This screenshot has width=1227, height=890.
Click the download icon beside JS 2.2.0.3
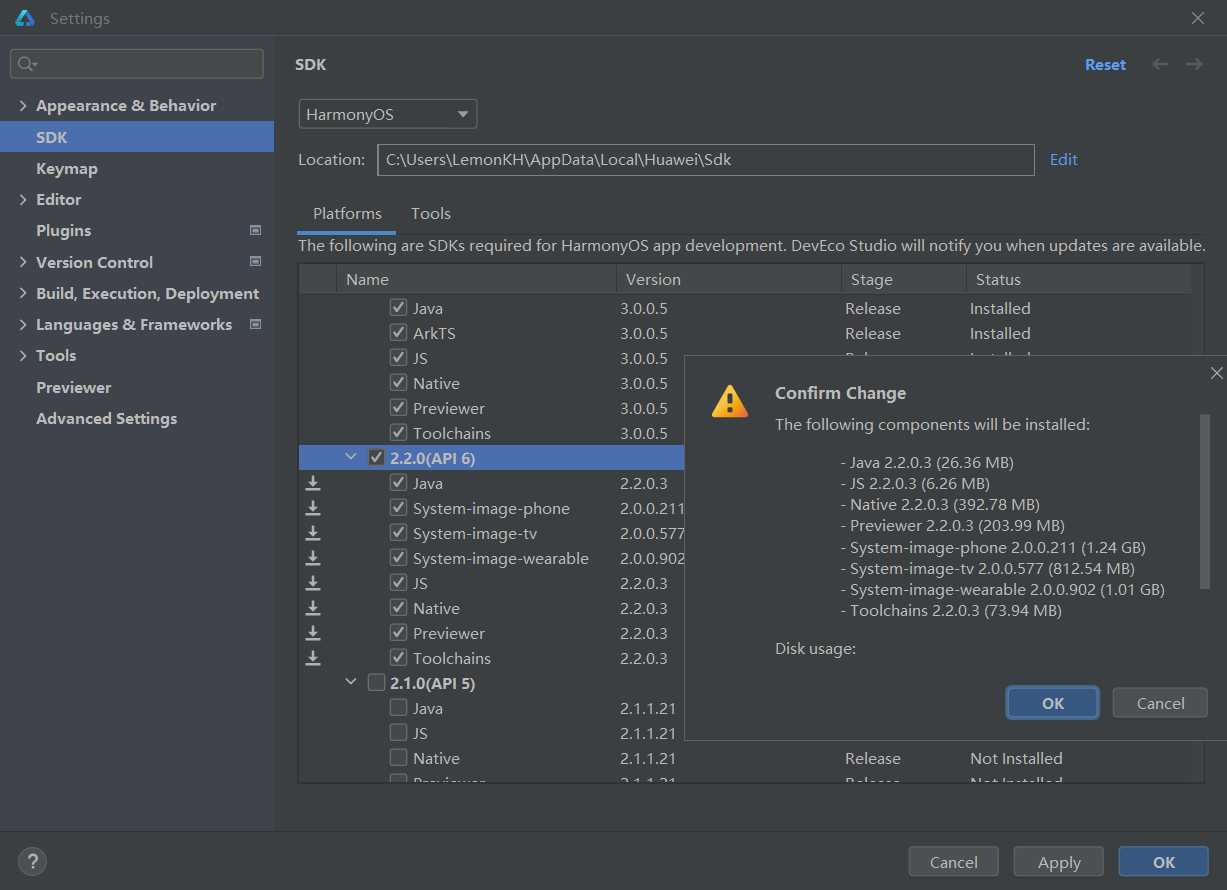[313, 583]
